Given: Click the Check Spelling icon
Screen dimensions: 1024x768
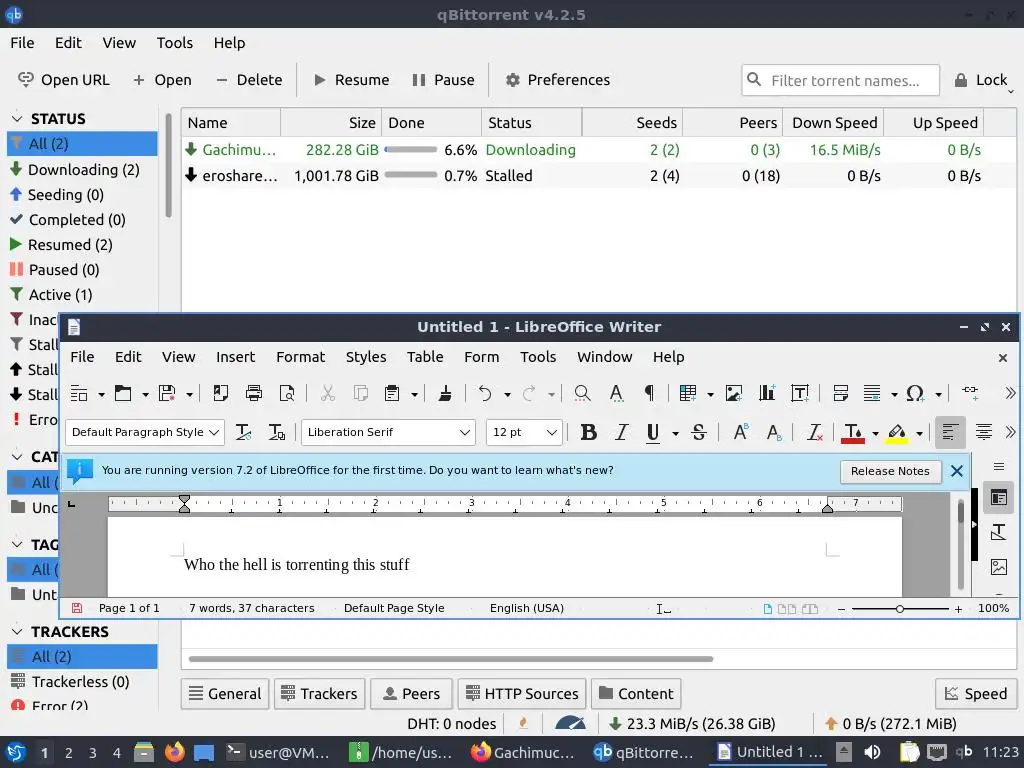Looking at the screenshot, I should click(x=616, y=393).
